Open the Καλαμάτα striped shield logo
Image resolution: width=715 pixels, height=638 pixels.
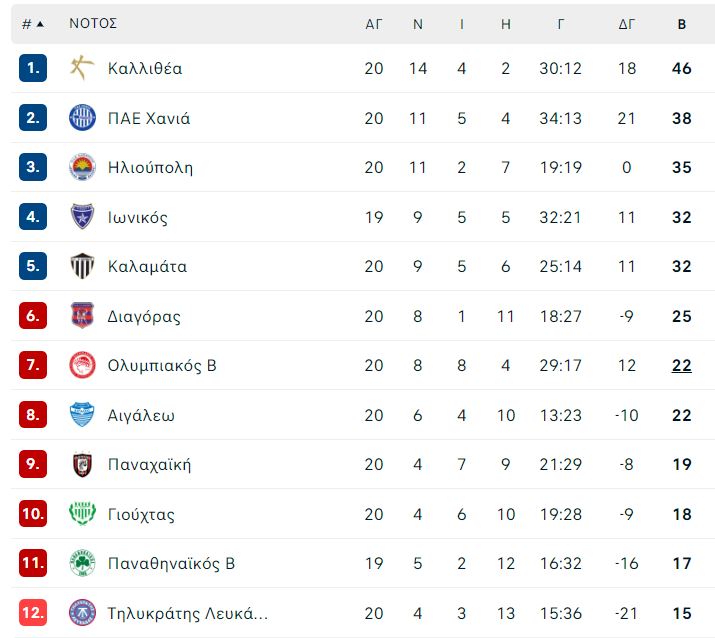(x=82, y=265)
